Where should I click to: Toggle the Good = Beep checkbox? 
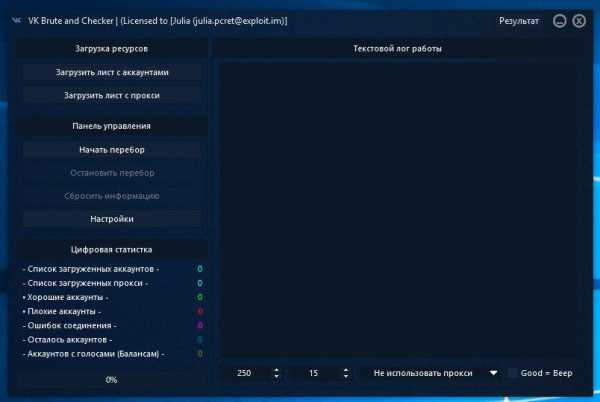[512, 373]
